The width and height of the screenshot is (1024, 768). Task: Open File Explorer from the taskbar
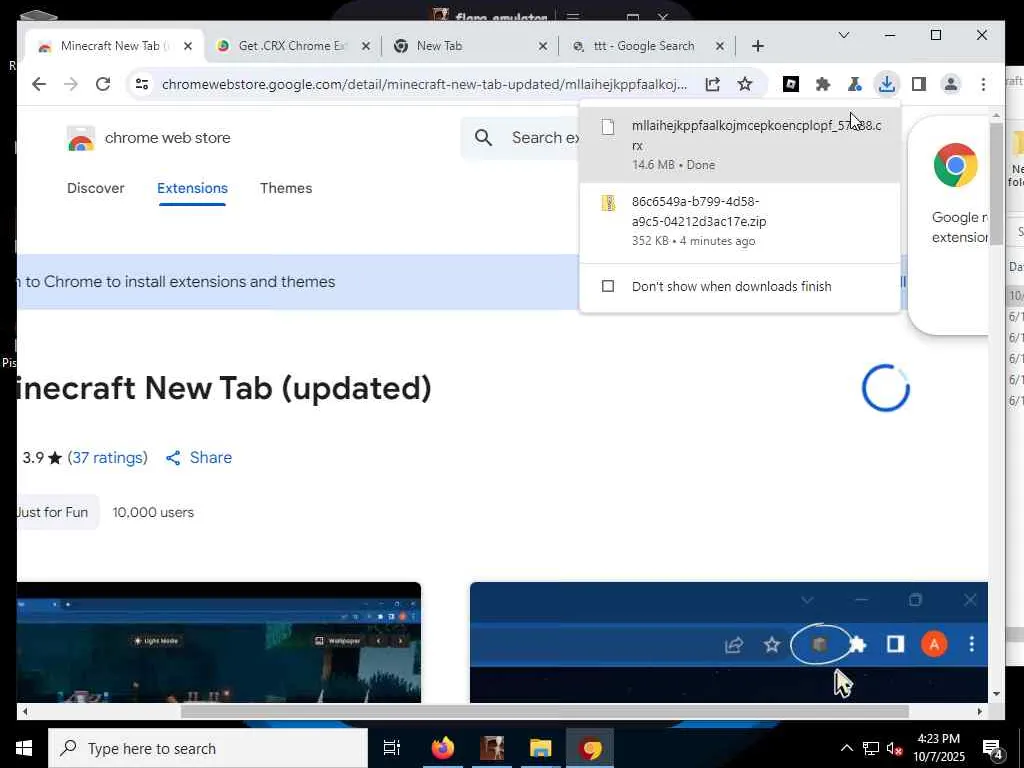[541, 748]
